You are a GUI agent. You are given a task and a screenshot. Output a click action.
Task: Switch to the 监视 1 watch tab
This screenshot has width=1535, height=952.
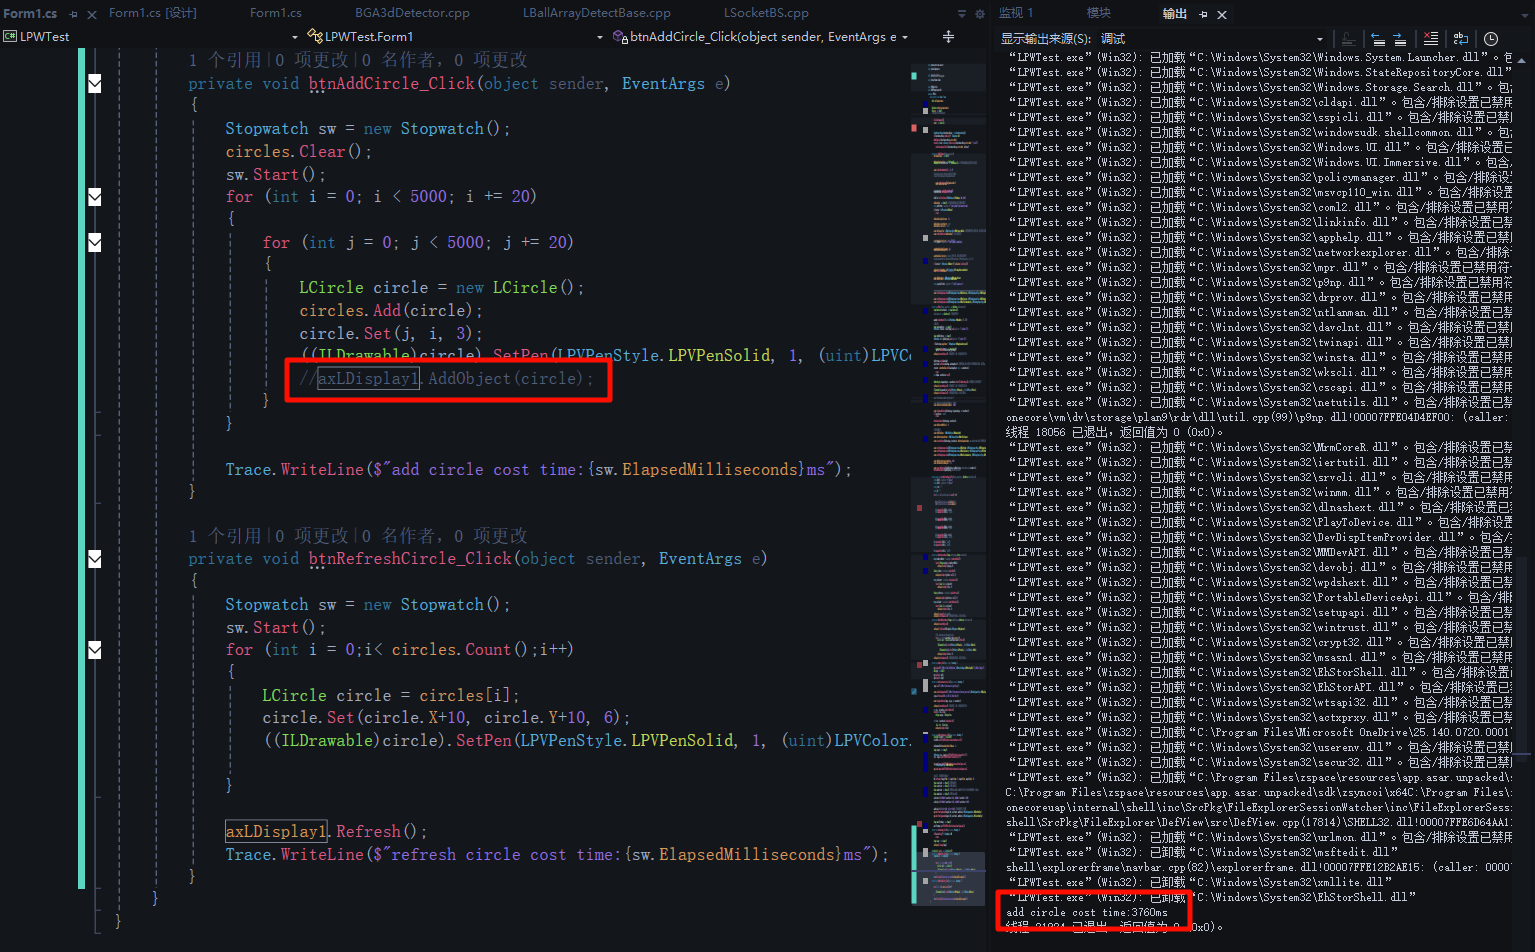(x=1017, y=13)
